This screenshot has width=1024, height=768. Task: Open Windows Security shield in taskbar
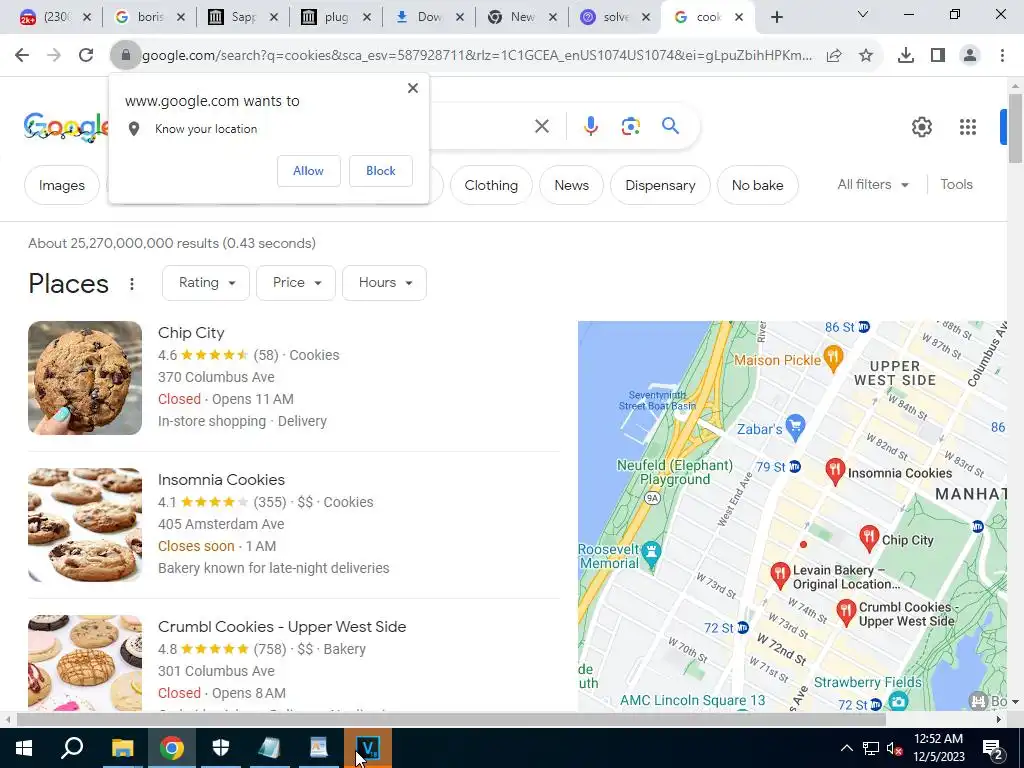tap(221, 748)
